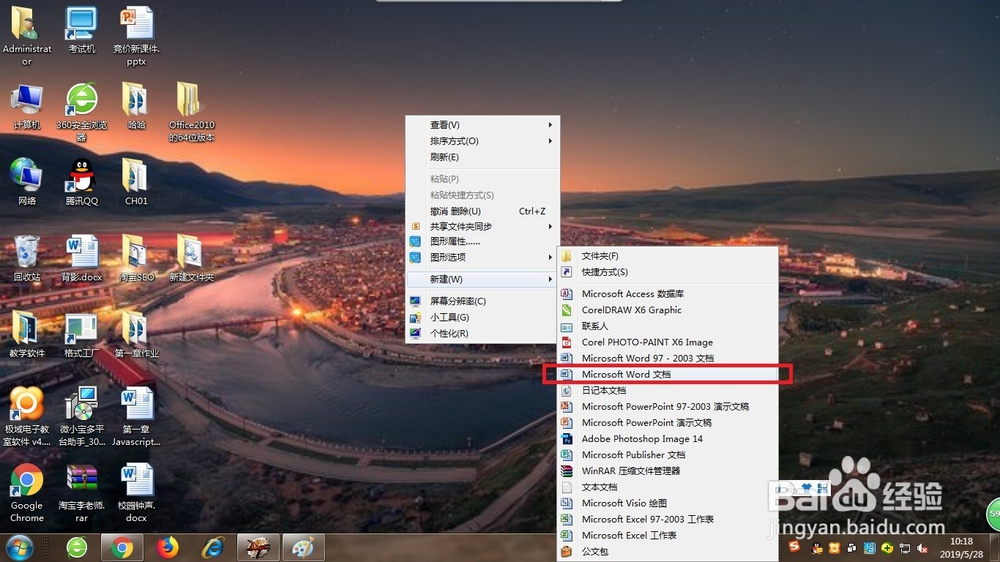Create new 快捷方式(S) from submenu
The image size is (1000, 562).
[x=668, y=272]
